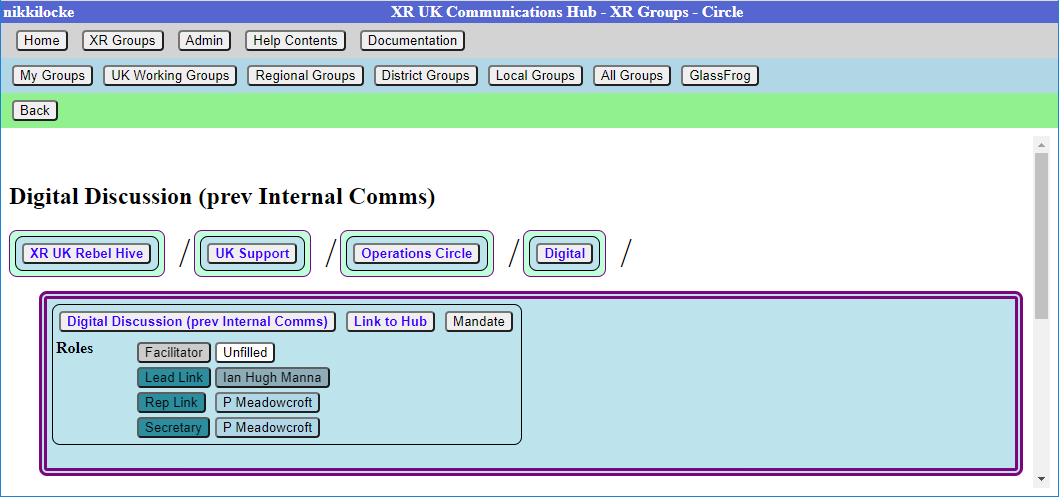The height and width of the screenshot is (497, 1059).
Task: Show All Groups
Action: tap(631, 76)
